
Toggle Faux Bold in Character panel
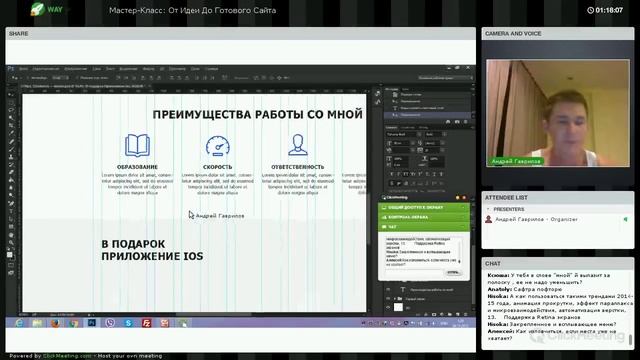tap(392, 174)
